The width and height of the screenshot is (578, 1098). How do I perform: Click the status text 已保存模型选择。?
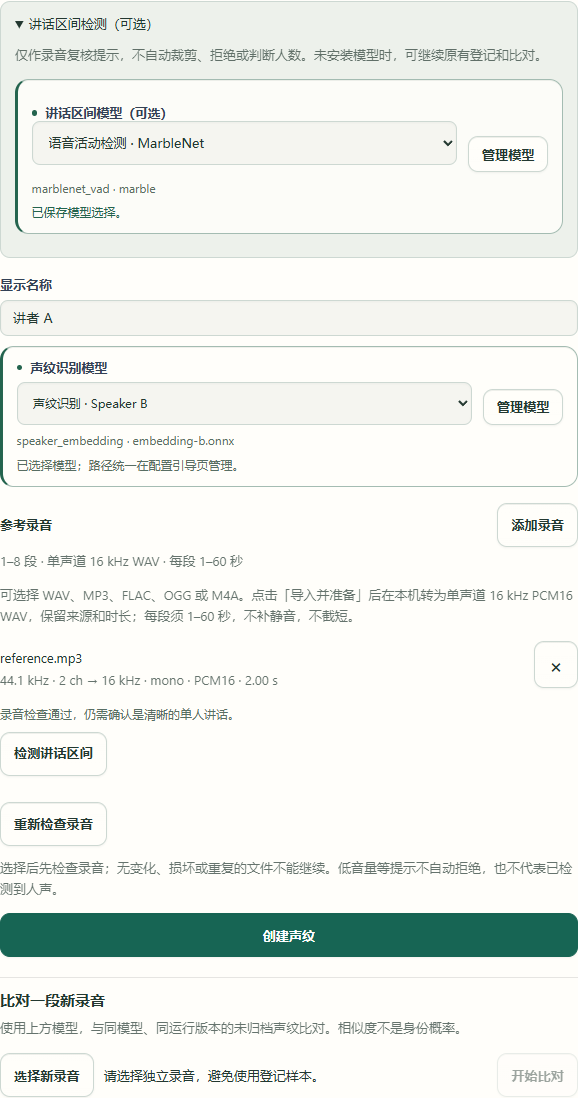77,212
